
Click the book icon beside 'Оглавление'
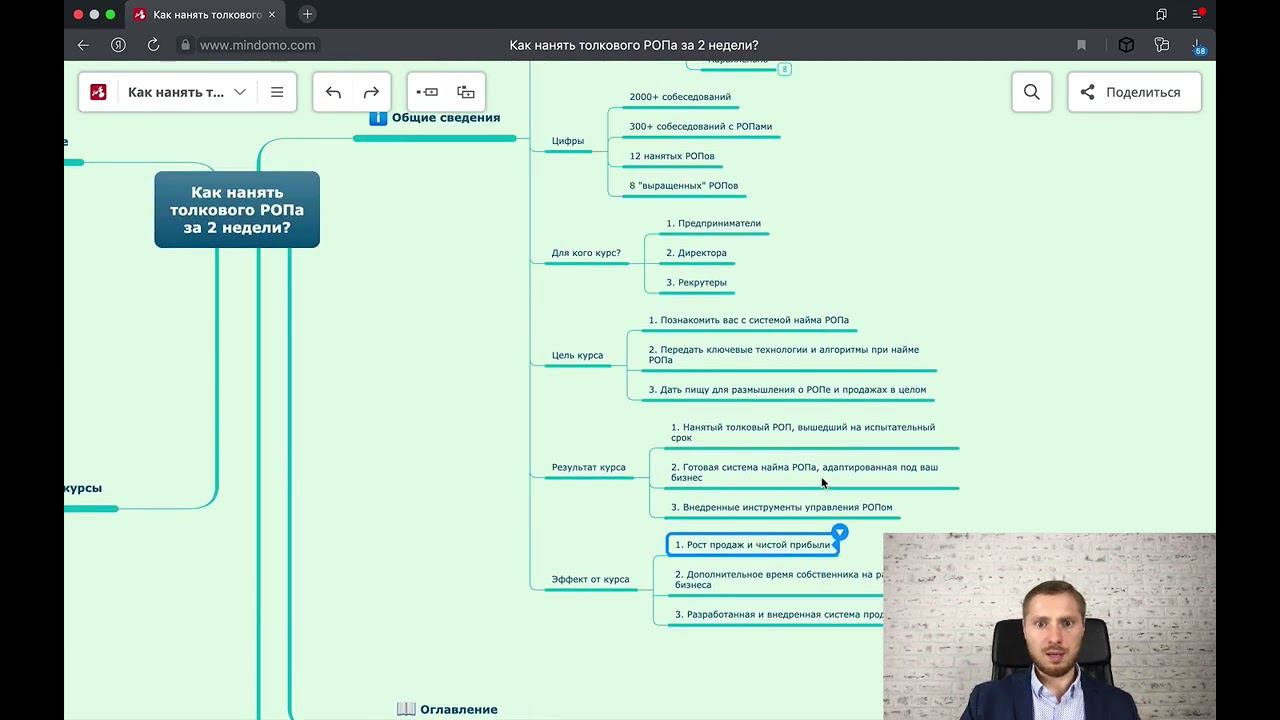point(406,709)
